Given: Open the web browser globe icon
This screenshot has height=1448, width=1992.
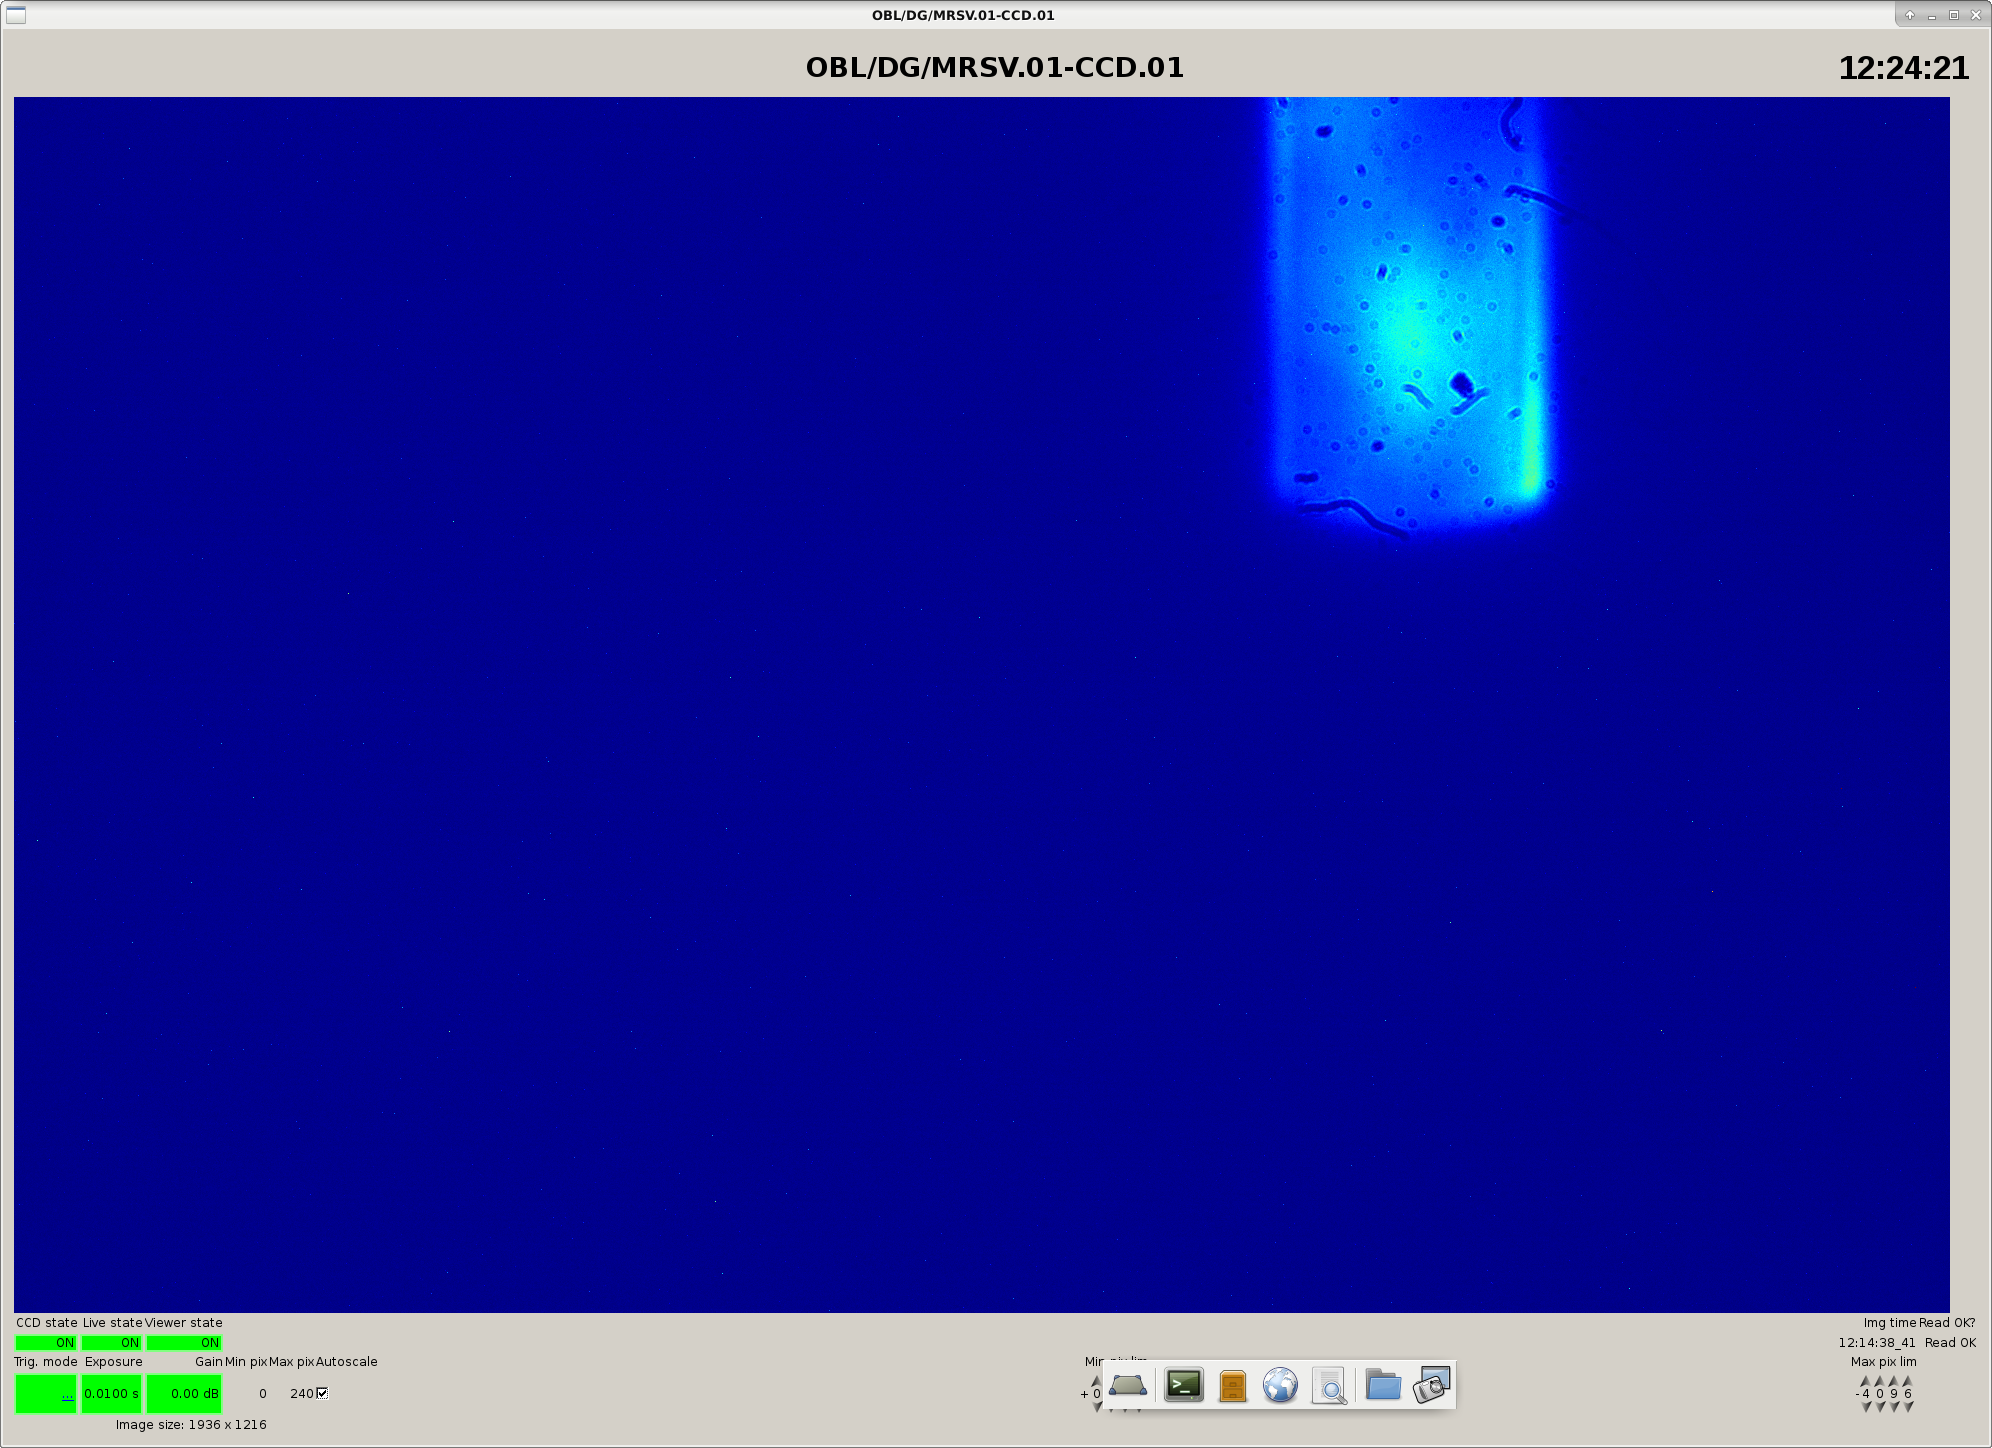Looking at the screenshot, I should point(1280,1385).
